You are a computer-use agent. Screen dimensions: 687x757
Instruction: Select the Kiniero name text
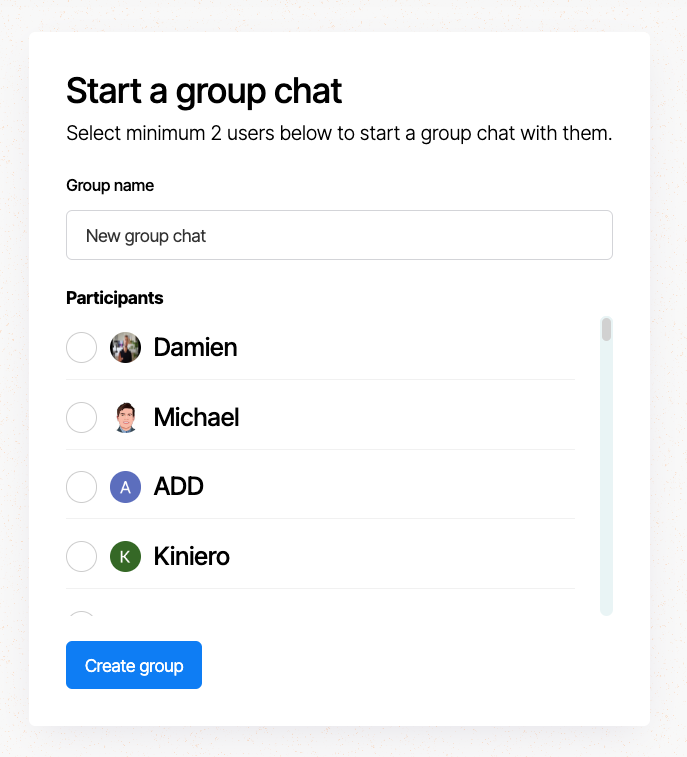191,556
